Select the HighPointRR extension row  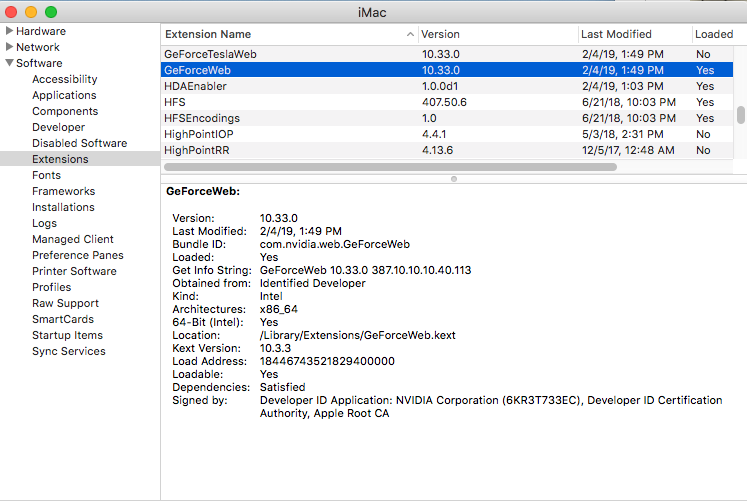coord(447,150)
